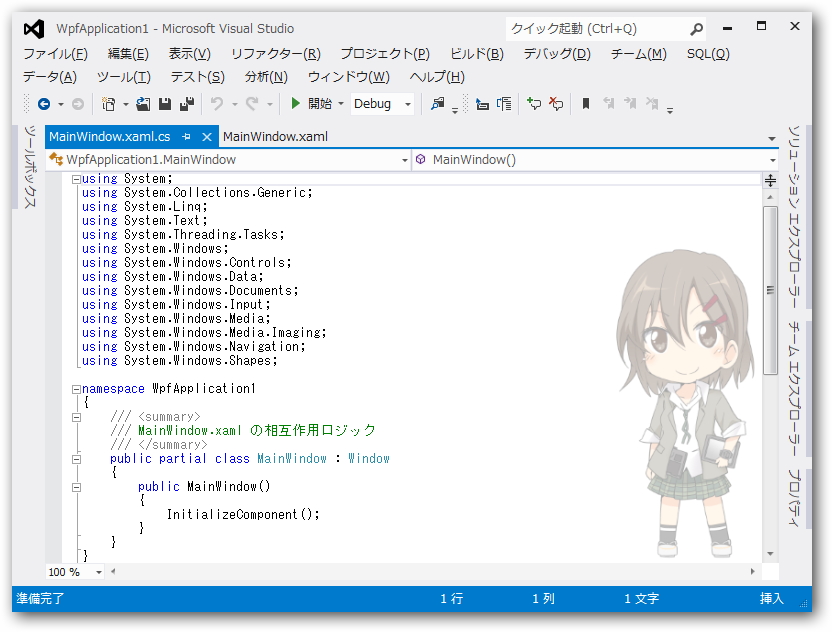The image size is (832, 632).
Task: Start debugging with the 開始 button
Action: pyautogui.click(x=311, y=103)
